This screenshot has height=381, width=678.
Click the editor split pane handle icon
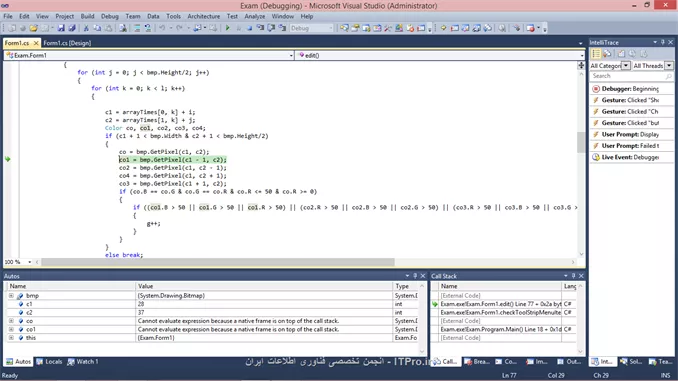click(581, 65)
